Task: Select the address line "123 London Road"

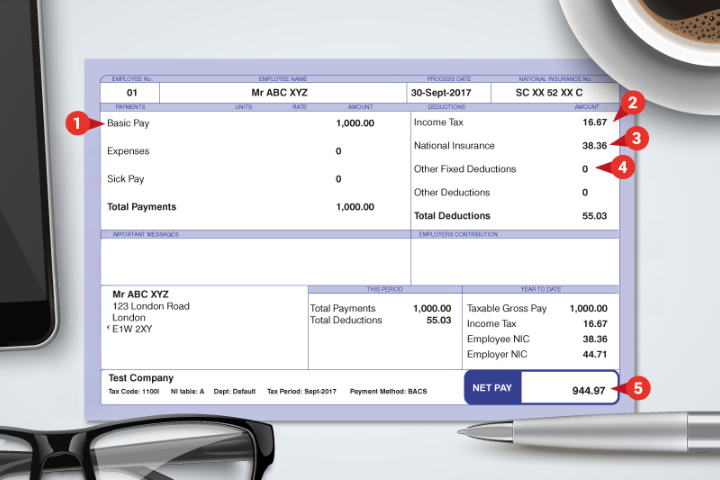Action: [x=151, y=306]
